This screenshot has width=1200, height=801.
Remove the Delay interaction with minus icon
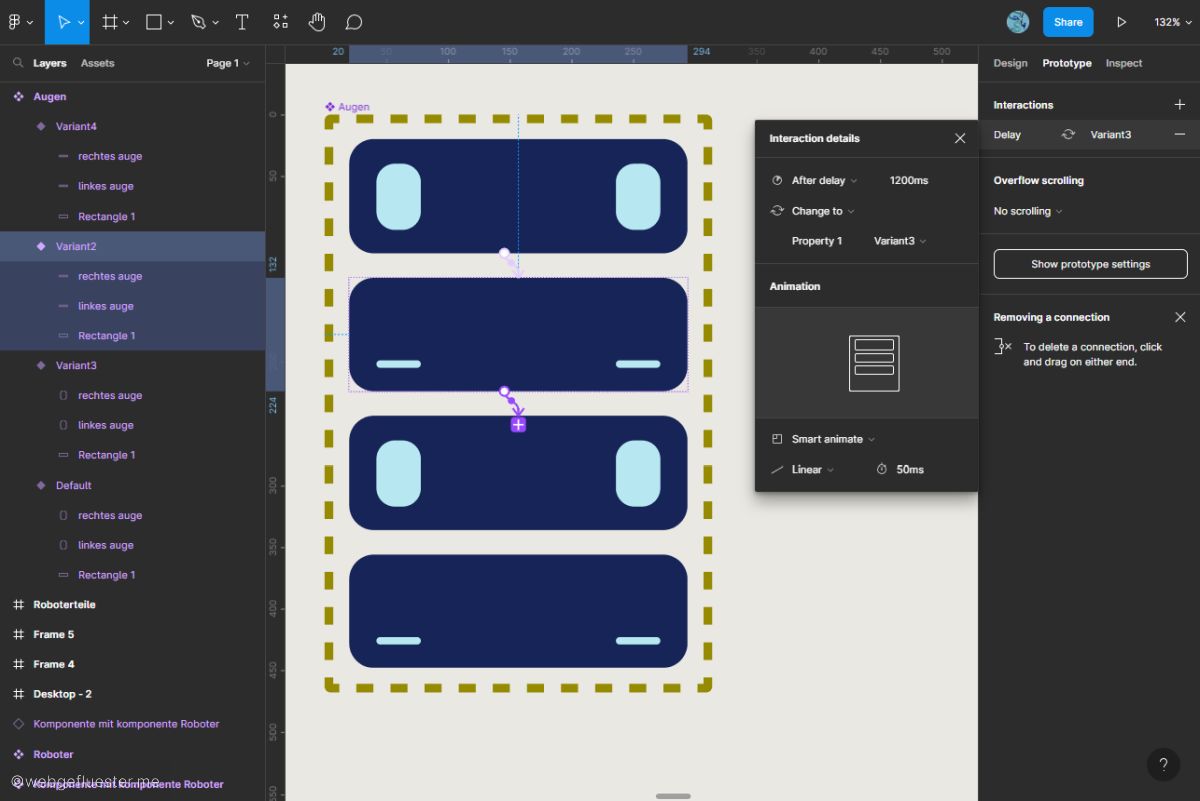[1179, 134]
